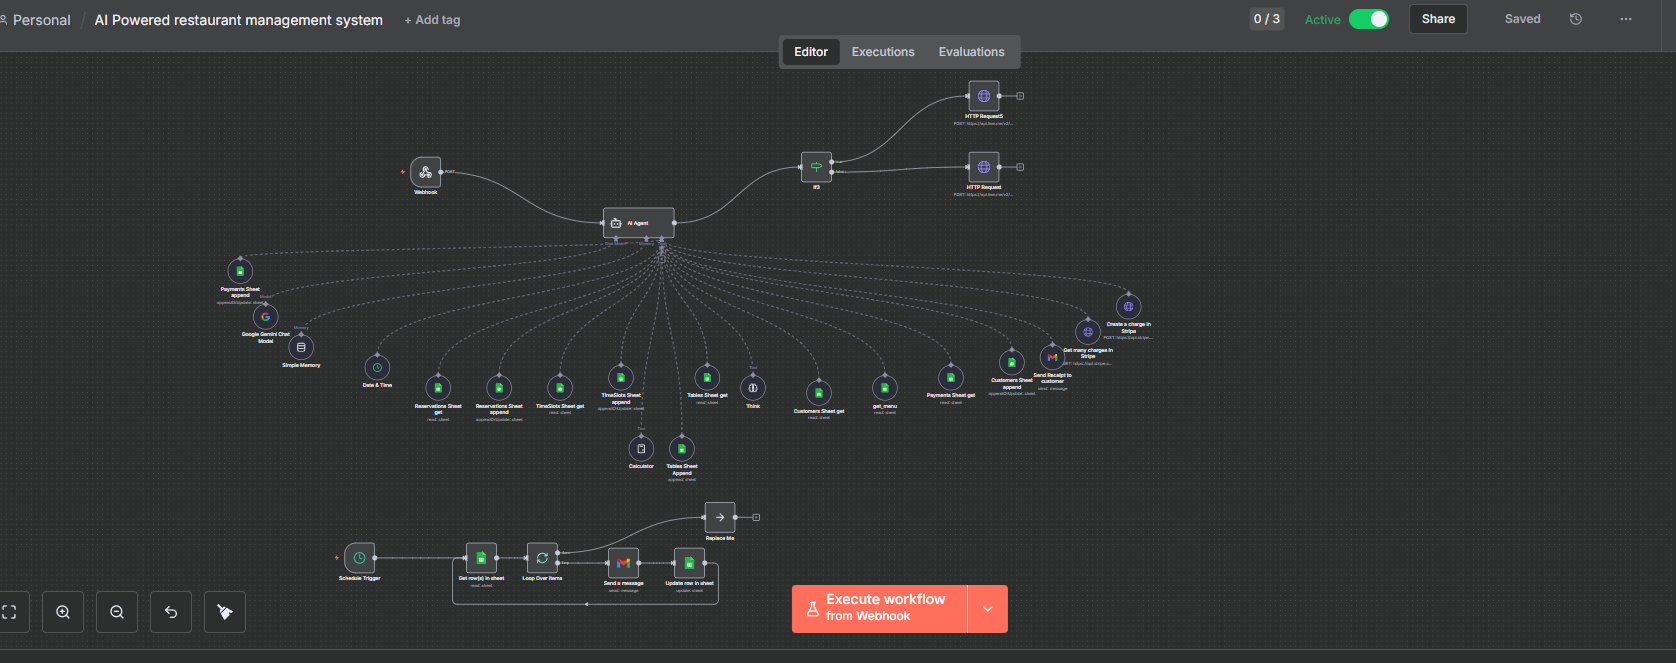Expand the Execute workflow trigger dropdown

[988, 609]
